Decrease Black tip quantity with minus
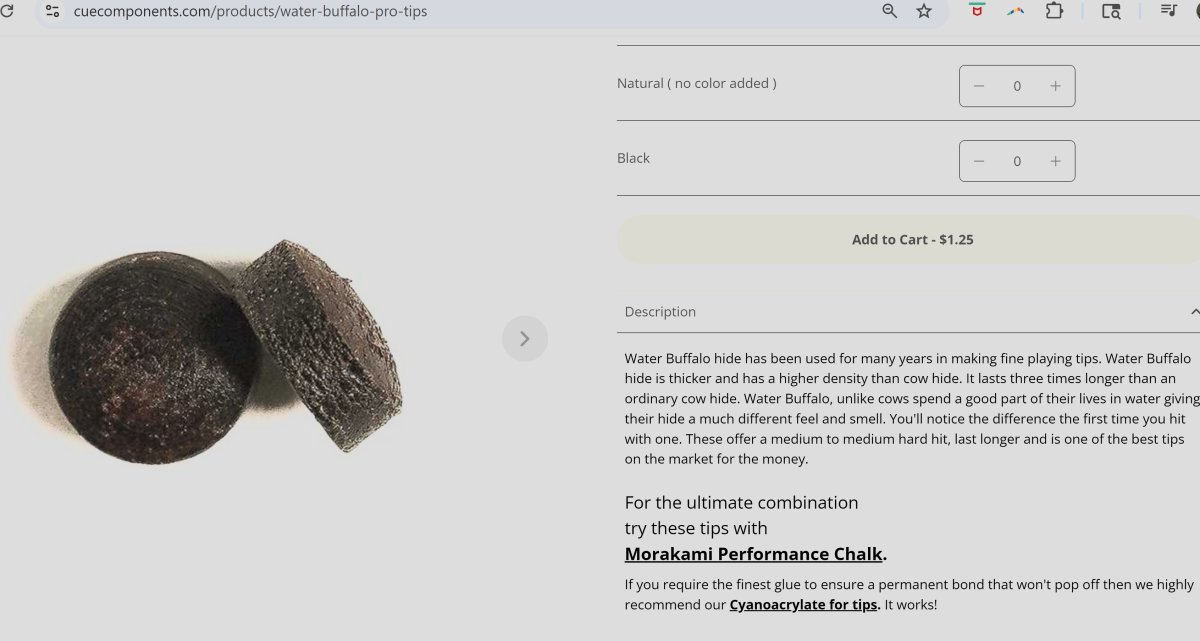 [979, 161]
